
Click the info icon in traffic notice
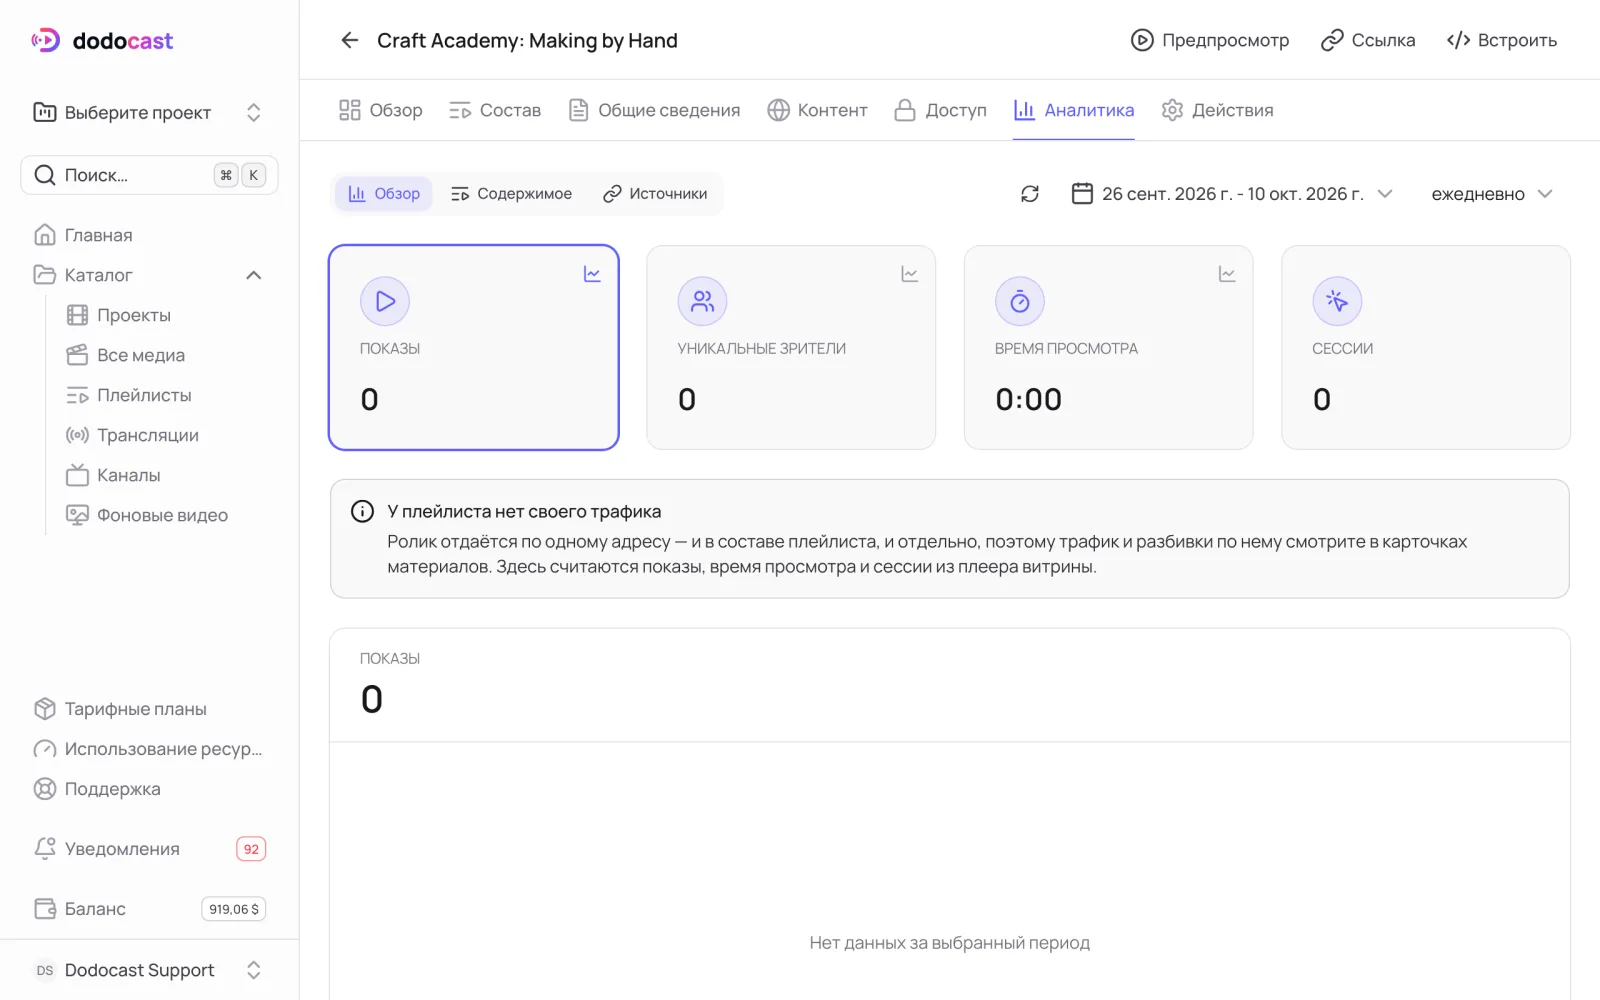(x=362, y=511)
